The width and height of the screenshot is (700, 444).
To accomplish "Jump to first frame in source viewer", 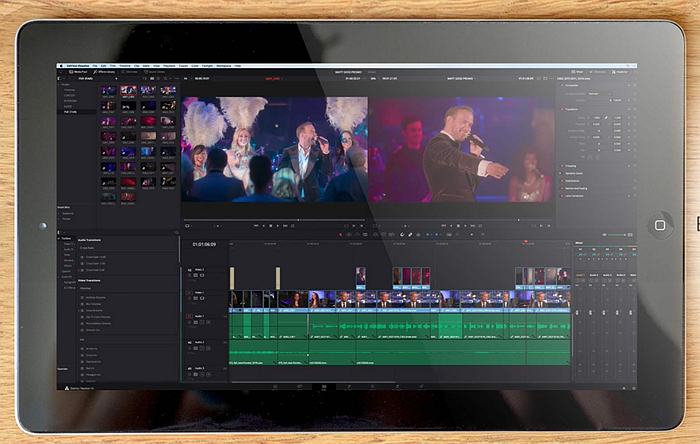I will click(x=256, y=226).
